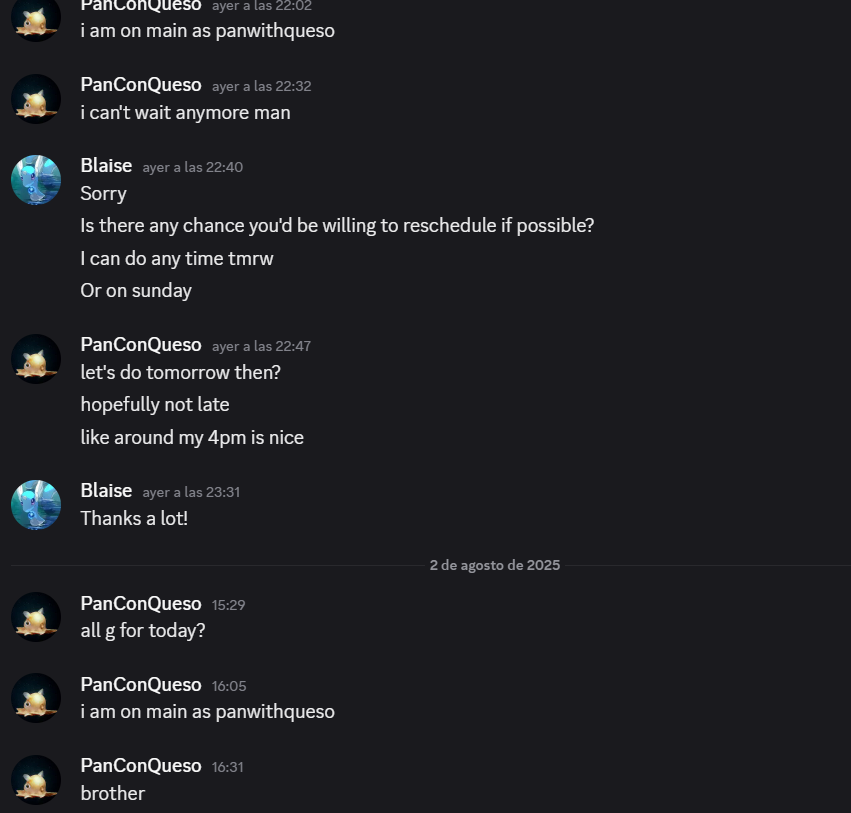Select the message 'Is there any chance you'd be willing to reschedule'

tap(337, 226)
